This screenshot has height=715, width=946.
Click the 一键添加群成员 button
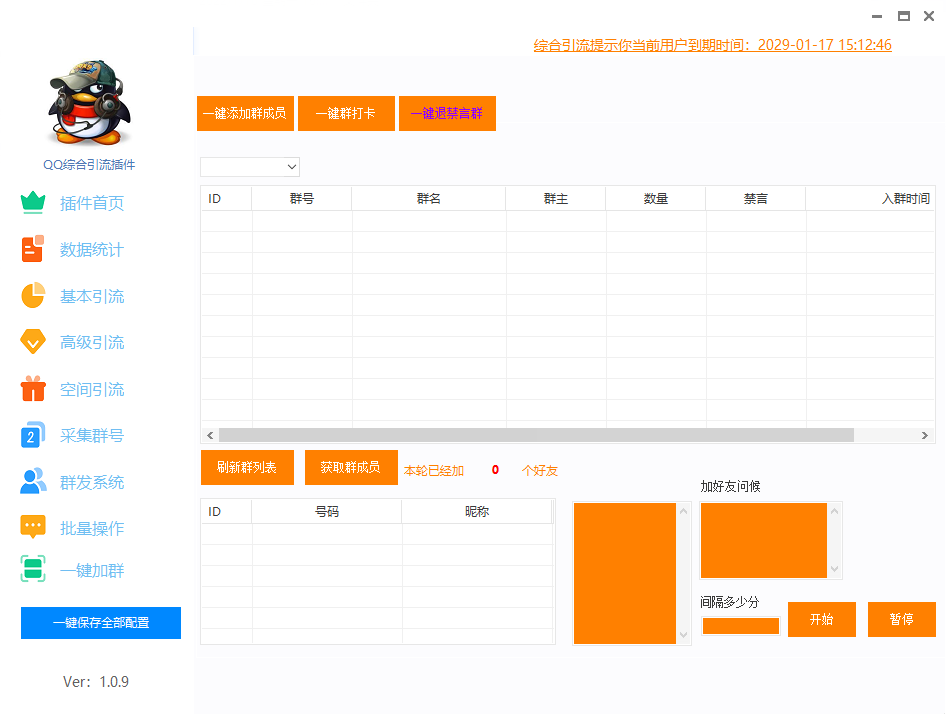point(245,114)
